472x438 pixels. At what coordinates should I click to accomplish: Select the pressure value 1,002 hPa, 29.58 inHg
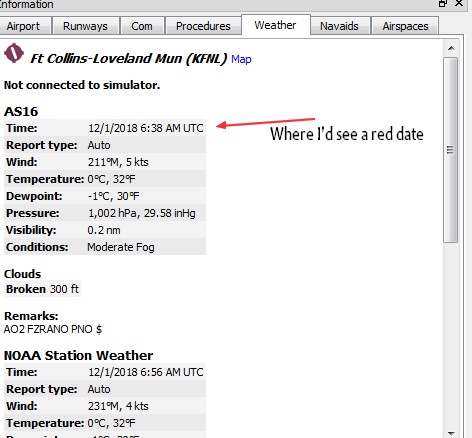(x=142, y=213)
